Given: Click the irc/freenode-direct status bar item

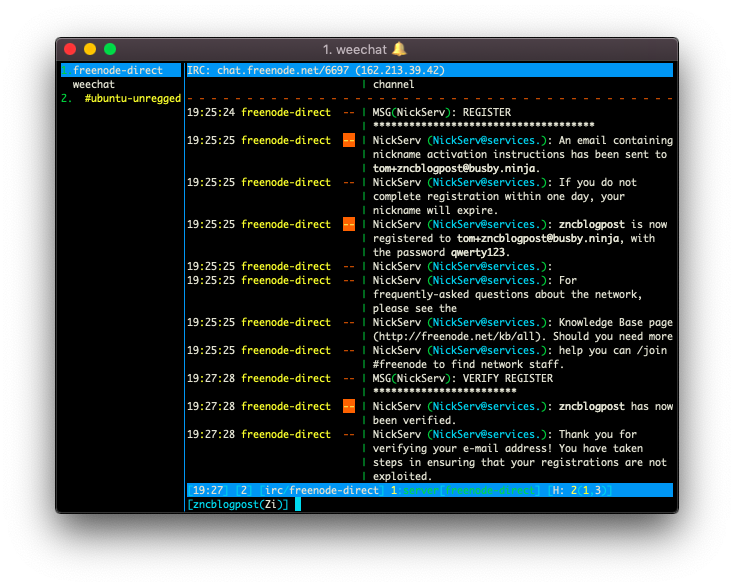Looking at the screenshot, I should coord(321,490).
